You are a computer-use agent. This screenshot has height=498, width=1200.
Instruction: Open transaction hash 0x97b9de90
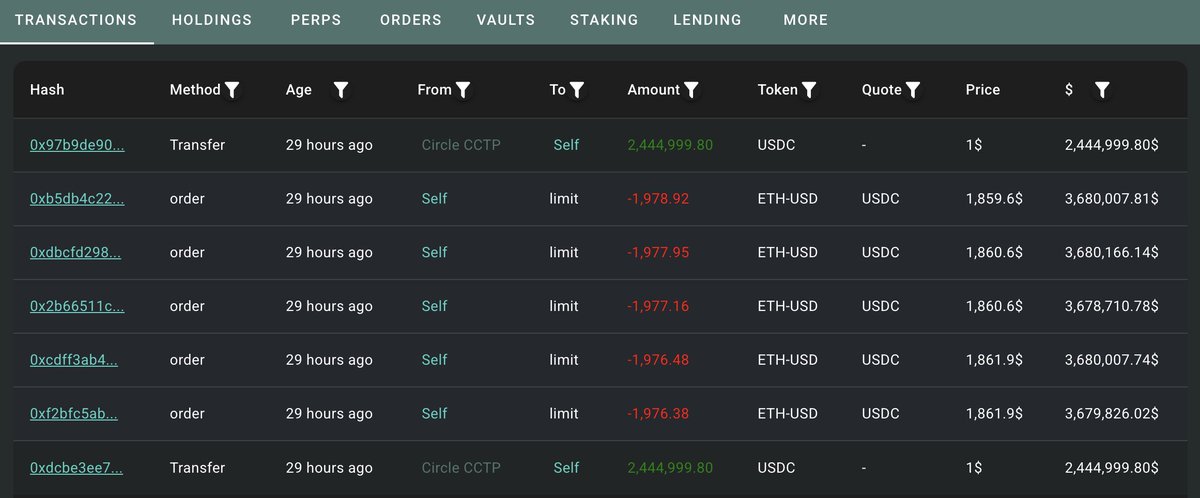click(x=77, y=145)
